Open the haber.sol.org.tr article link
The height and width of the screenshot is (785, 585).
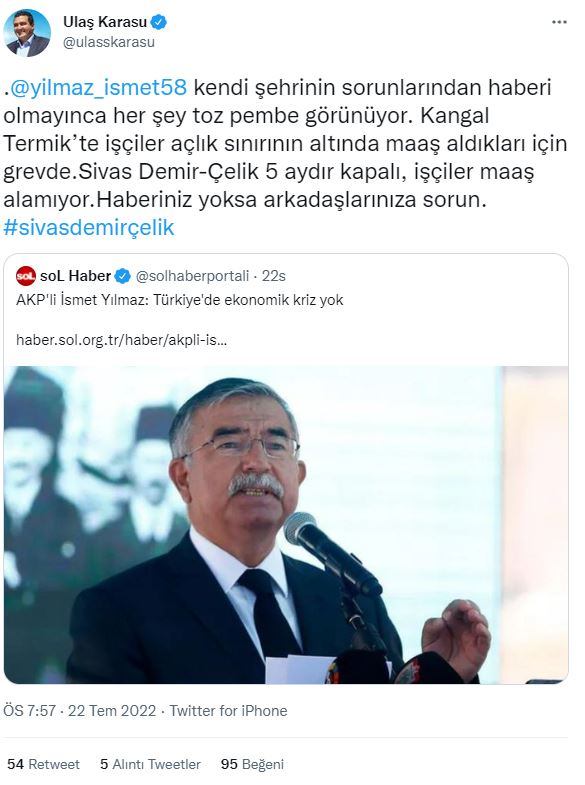coord(122,340)
